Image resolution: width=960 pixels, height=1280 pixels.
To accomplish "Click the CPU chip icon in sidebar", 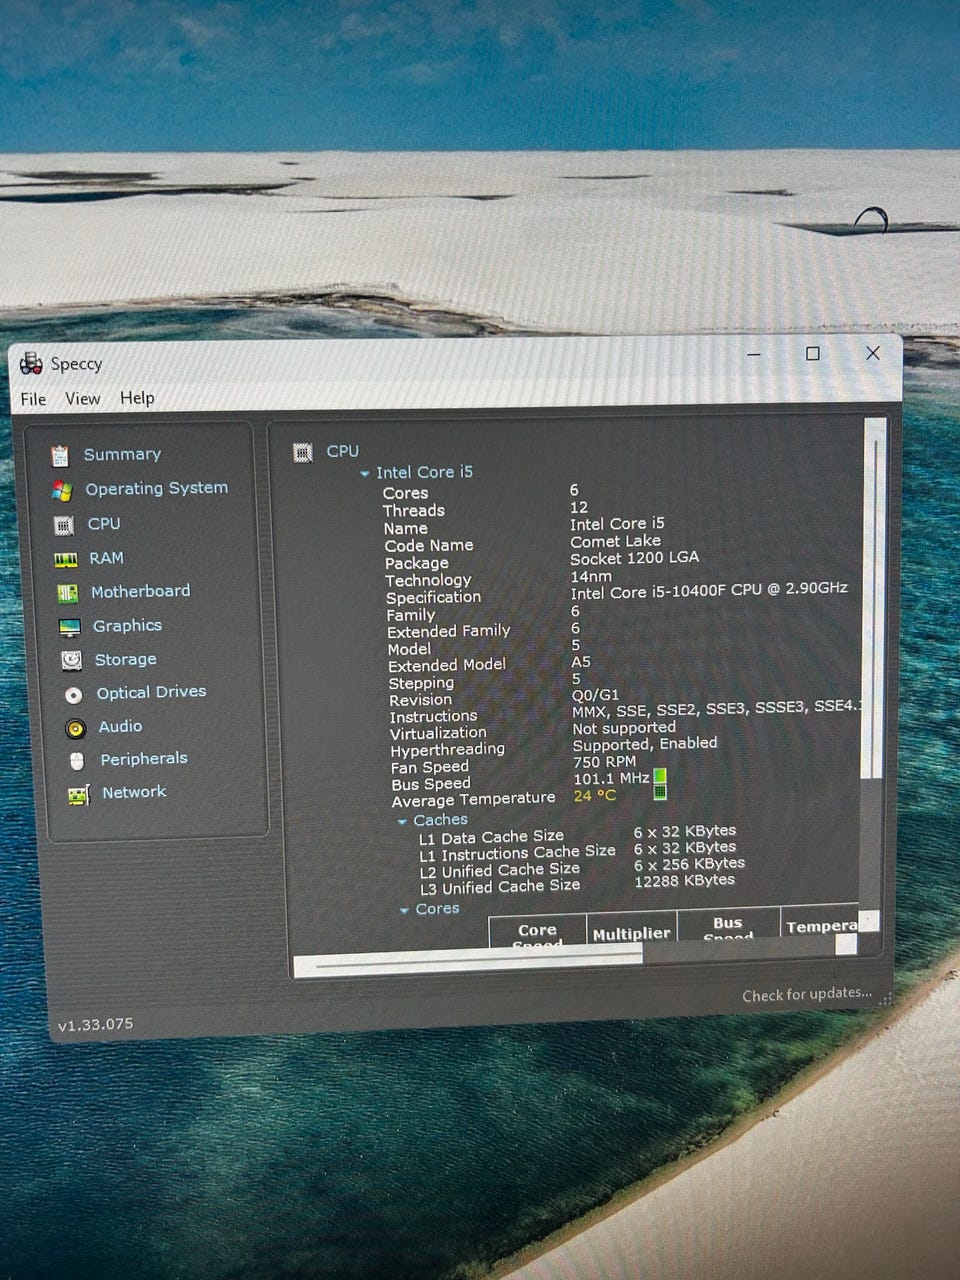I will tap(63, 525).
